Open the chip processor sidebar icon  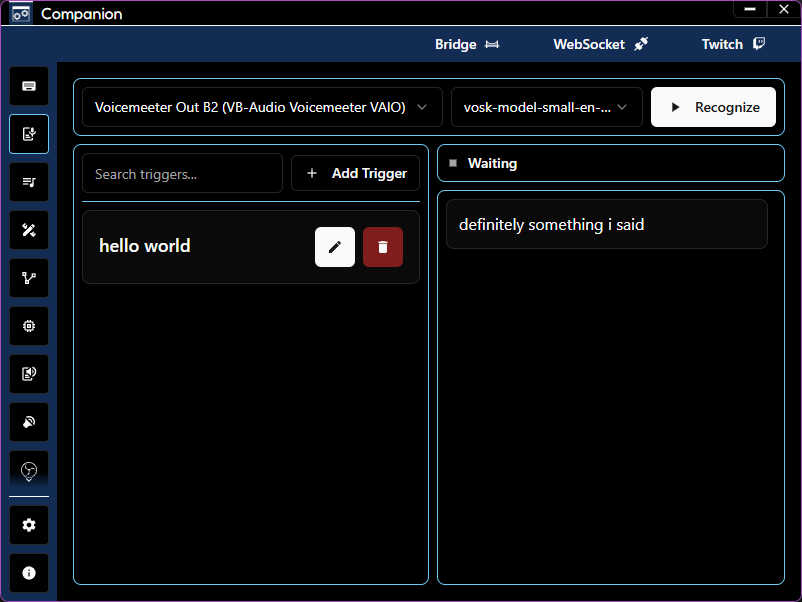(x=29, y=326)
